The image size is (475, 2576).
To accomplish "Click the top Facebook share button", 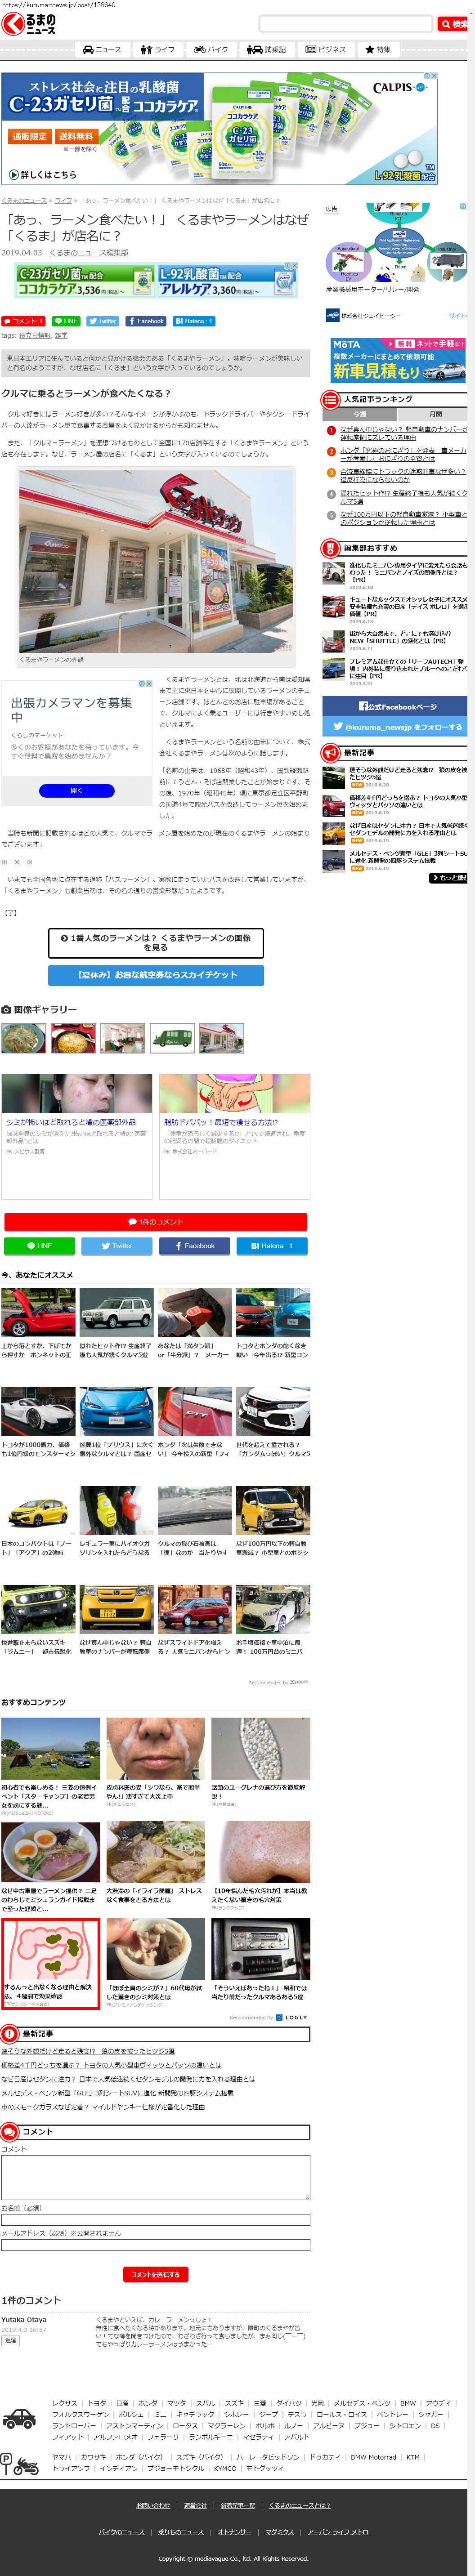I will coord(146,321).
